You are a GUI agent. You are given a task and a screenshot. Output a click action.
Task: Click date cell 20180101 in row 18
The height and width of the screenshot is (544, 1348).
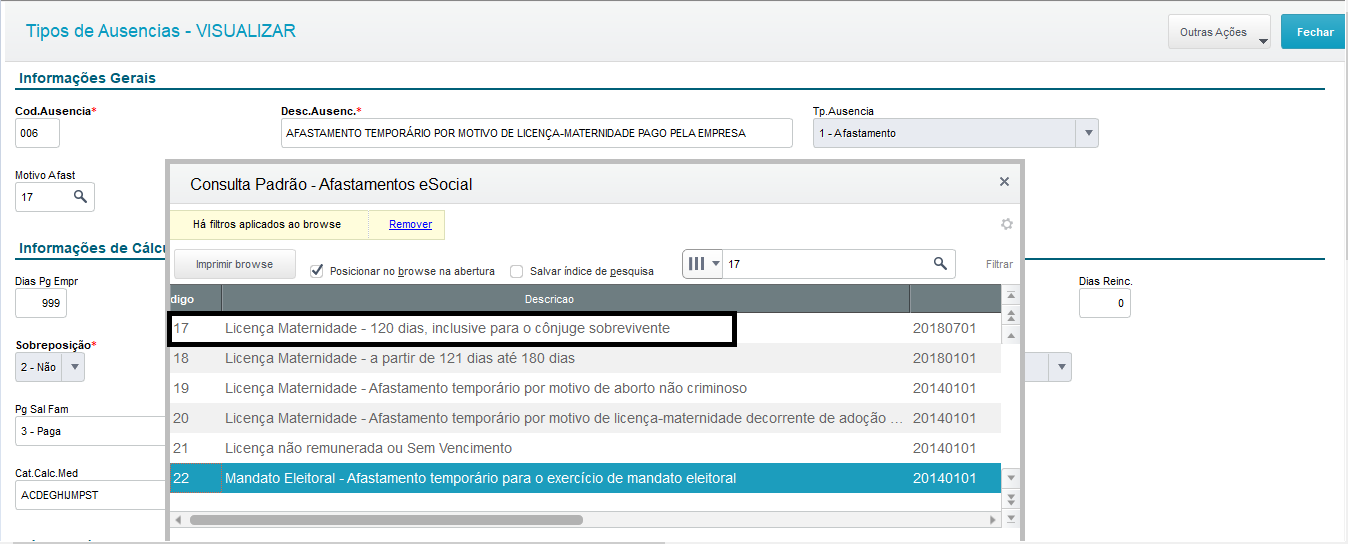944,358
